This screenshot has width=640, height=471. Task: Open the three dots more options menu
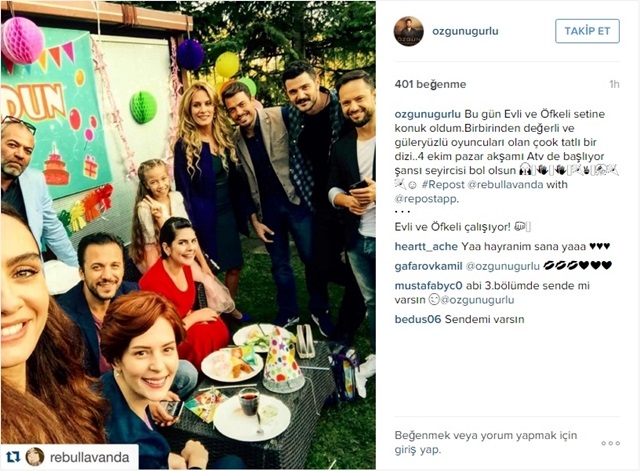(610, 443)
